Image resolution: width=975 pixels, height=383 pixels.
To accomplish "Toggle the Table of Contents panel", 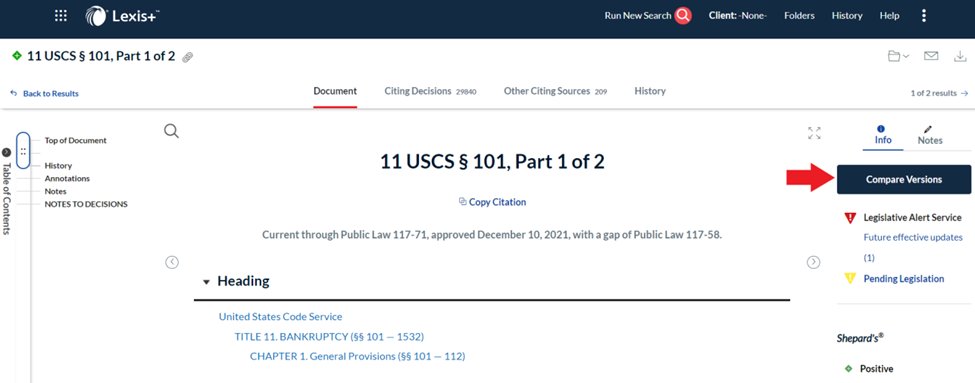I will (6, 192).
